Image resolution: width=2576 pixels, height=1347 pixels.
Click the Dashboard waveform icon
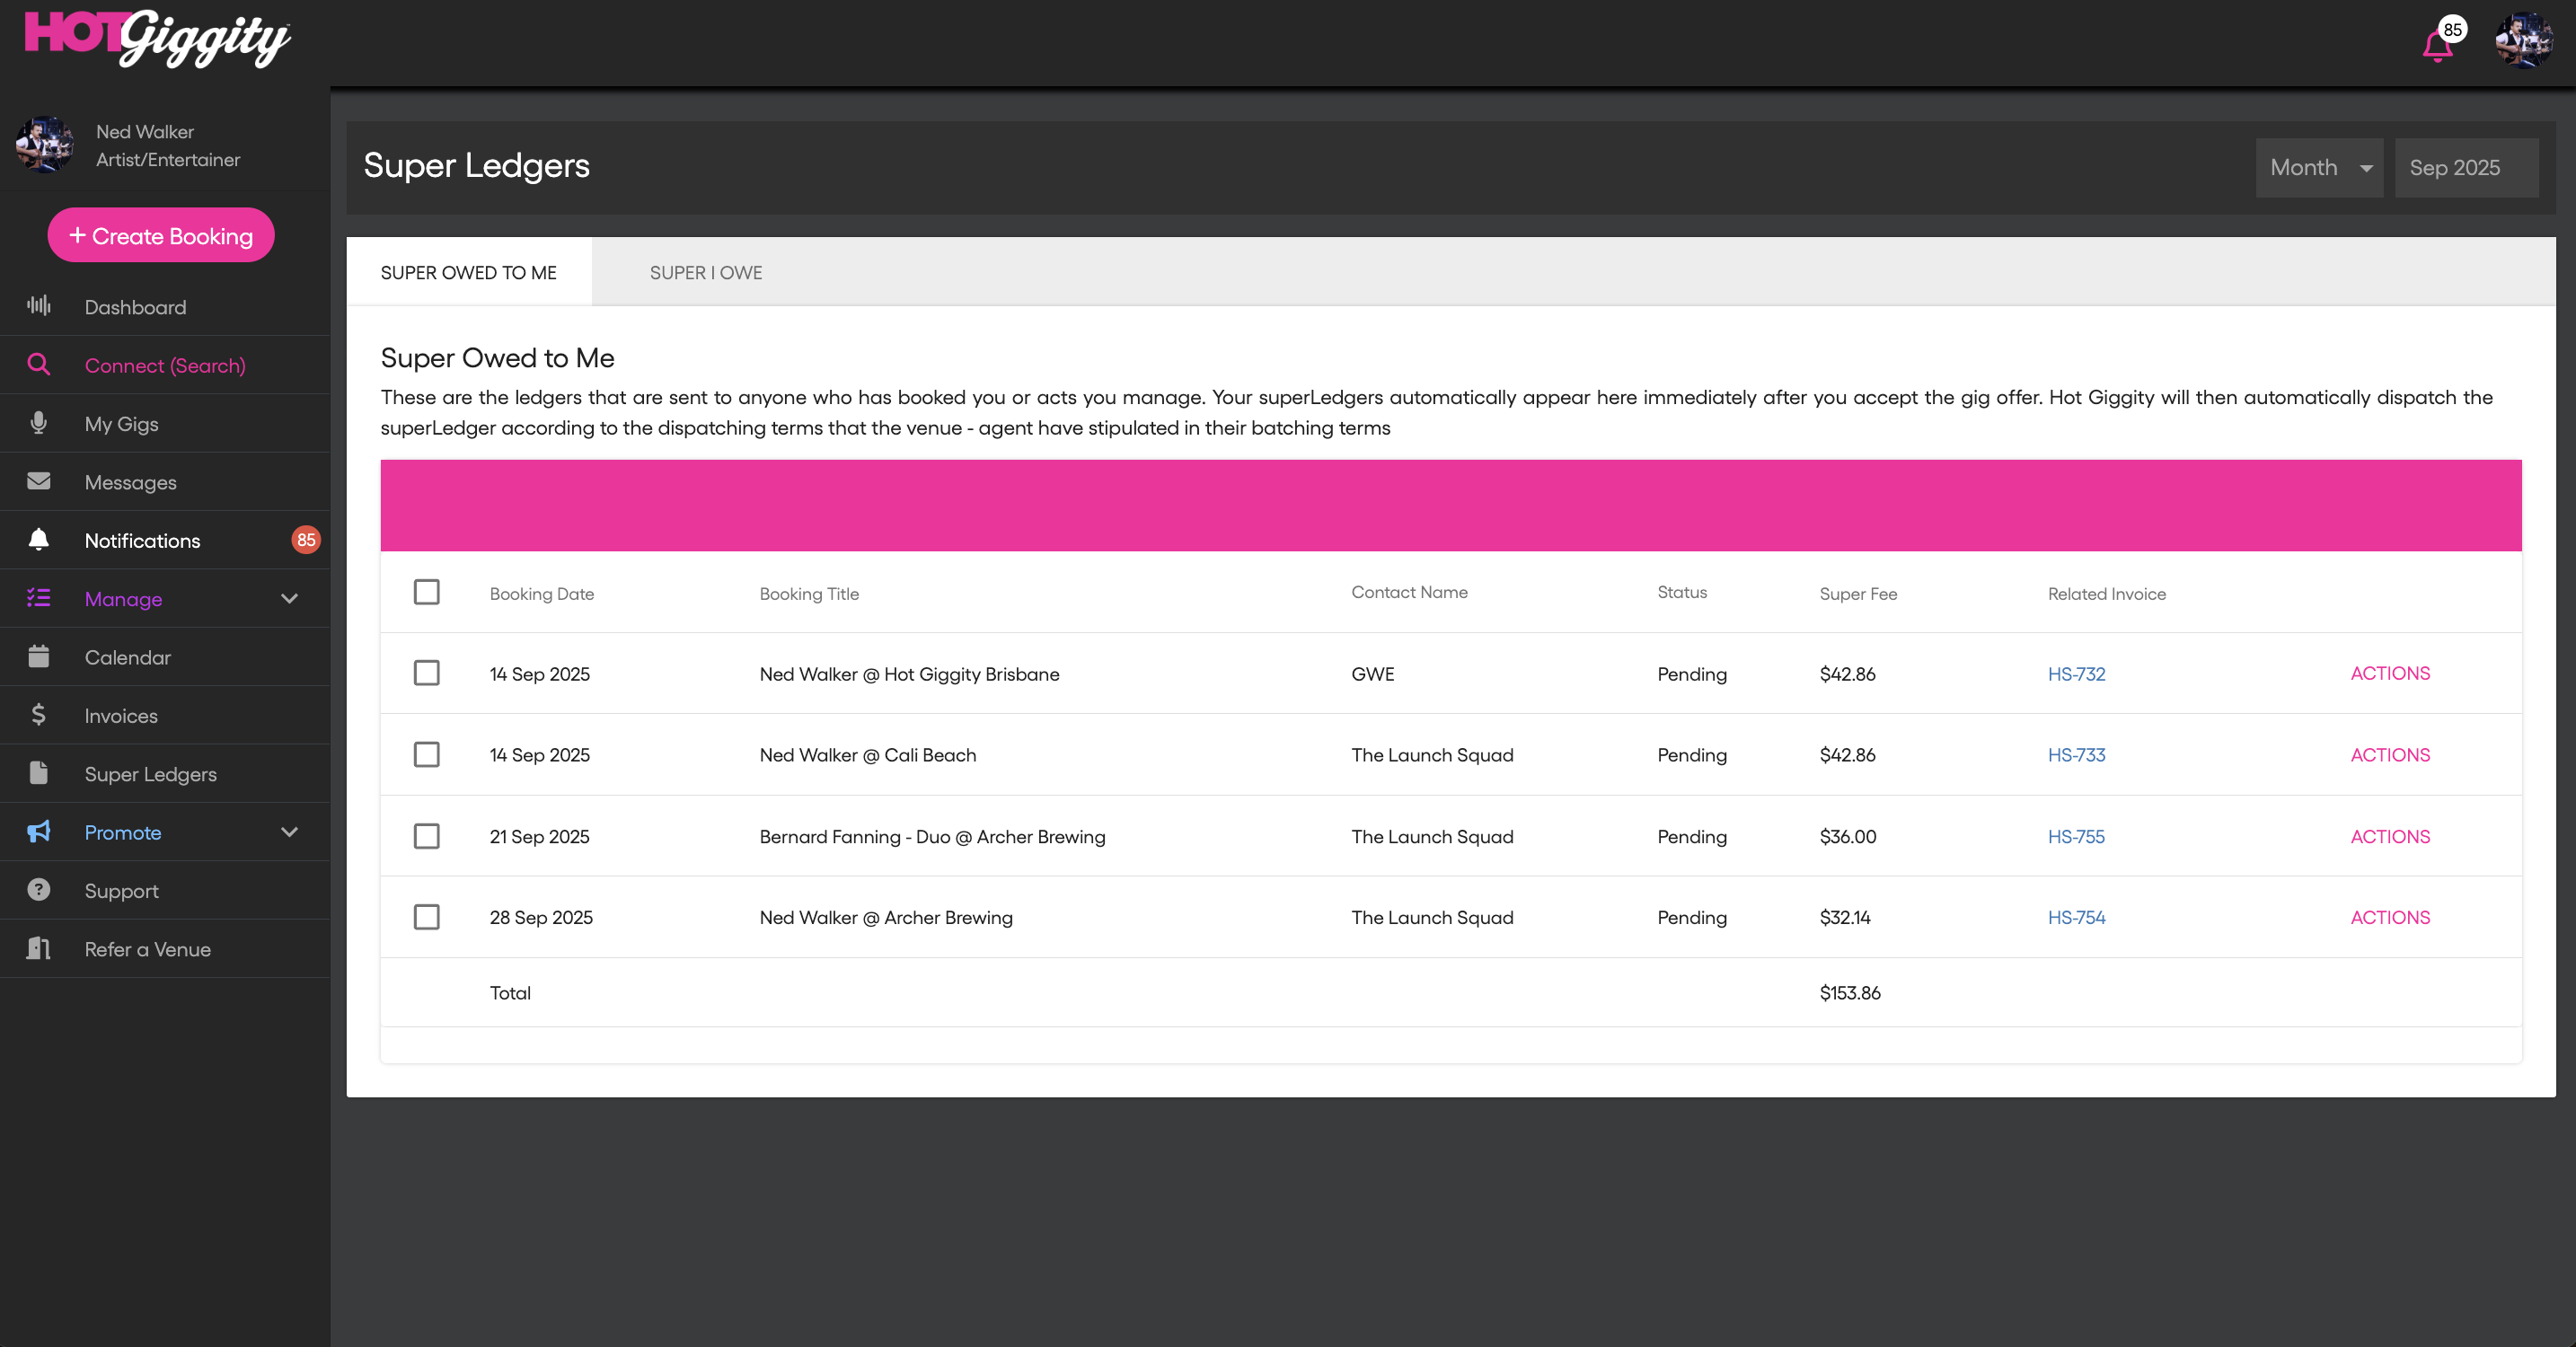pyautogui.click(x=38, y=306)
